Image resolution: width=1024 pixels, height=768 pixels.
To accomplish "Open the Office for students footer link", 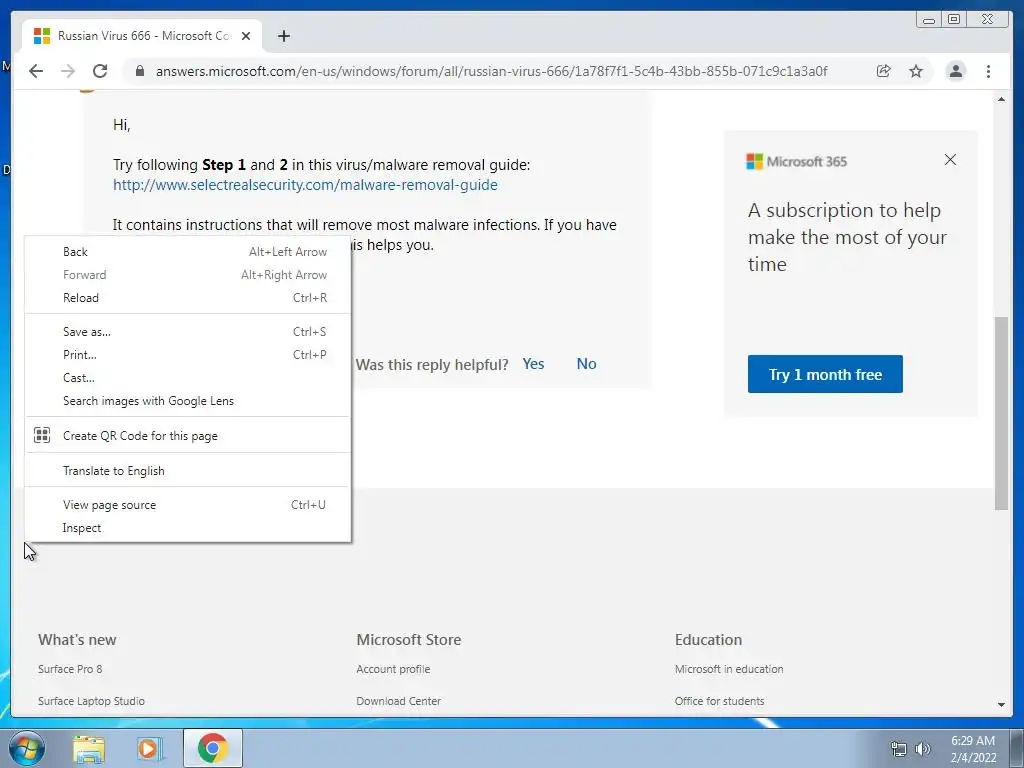I will click(x=719, y=701).
